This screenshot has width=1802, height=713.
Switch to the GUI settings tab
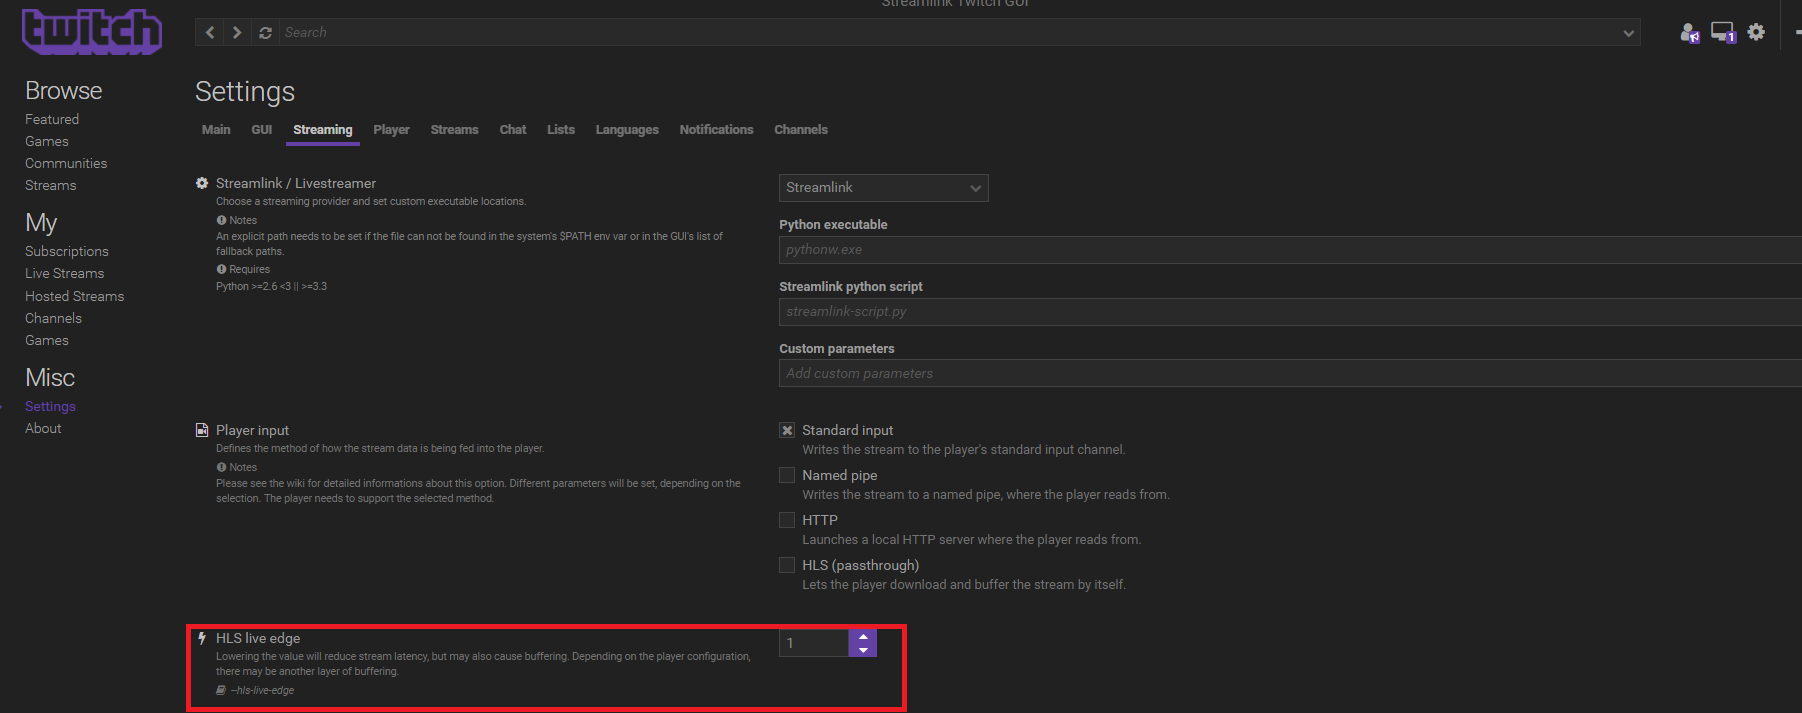tap(262, 130)
